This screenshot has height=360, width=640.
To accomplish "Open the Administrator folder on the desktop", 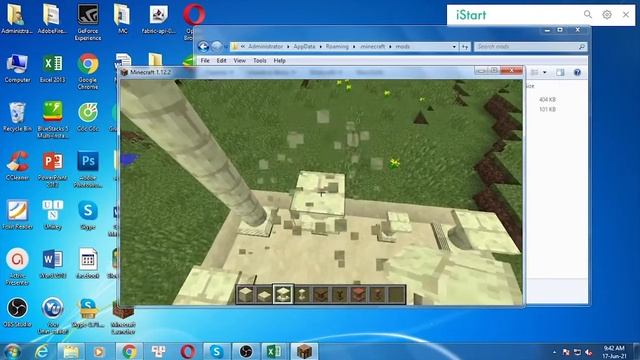I will [16, 19].
